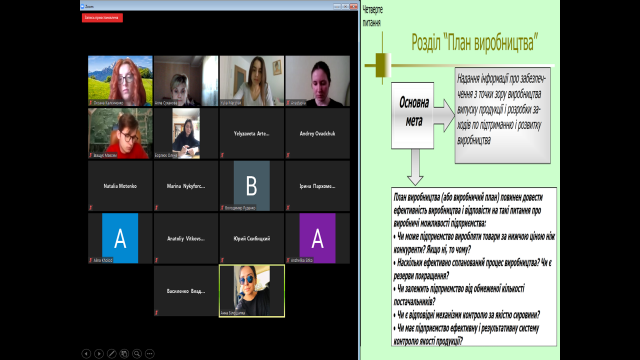Select the Andrey Ovadchuk participant tile
This screenshot has height=360, width=640.
click(x=318, y=133)
